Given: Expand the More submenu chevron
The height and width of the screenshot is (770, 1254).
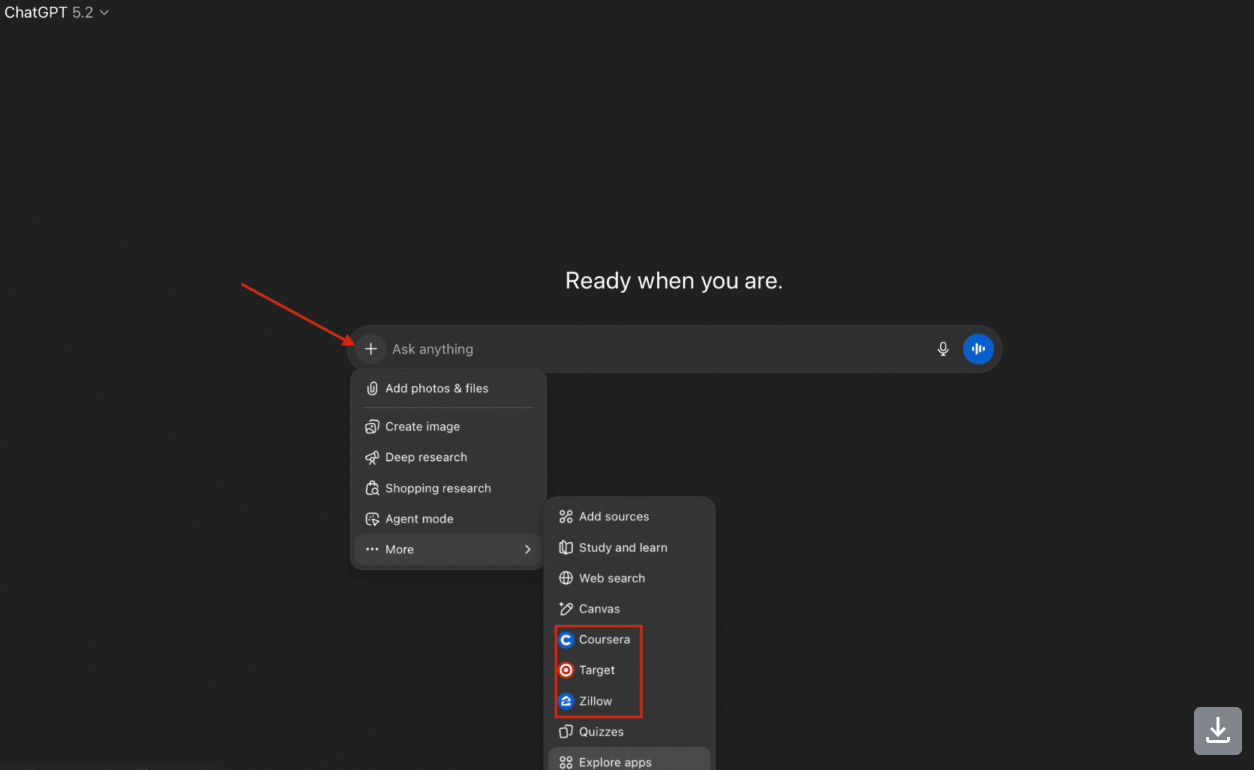Looking at the screenshot, I should click(x=527, y=549).
